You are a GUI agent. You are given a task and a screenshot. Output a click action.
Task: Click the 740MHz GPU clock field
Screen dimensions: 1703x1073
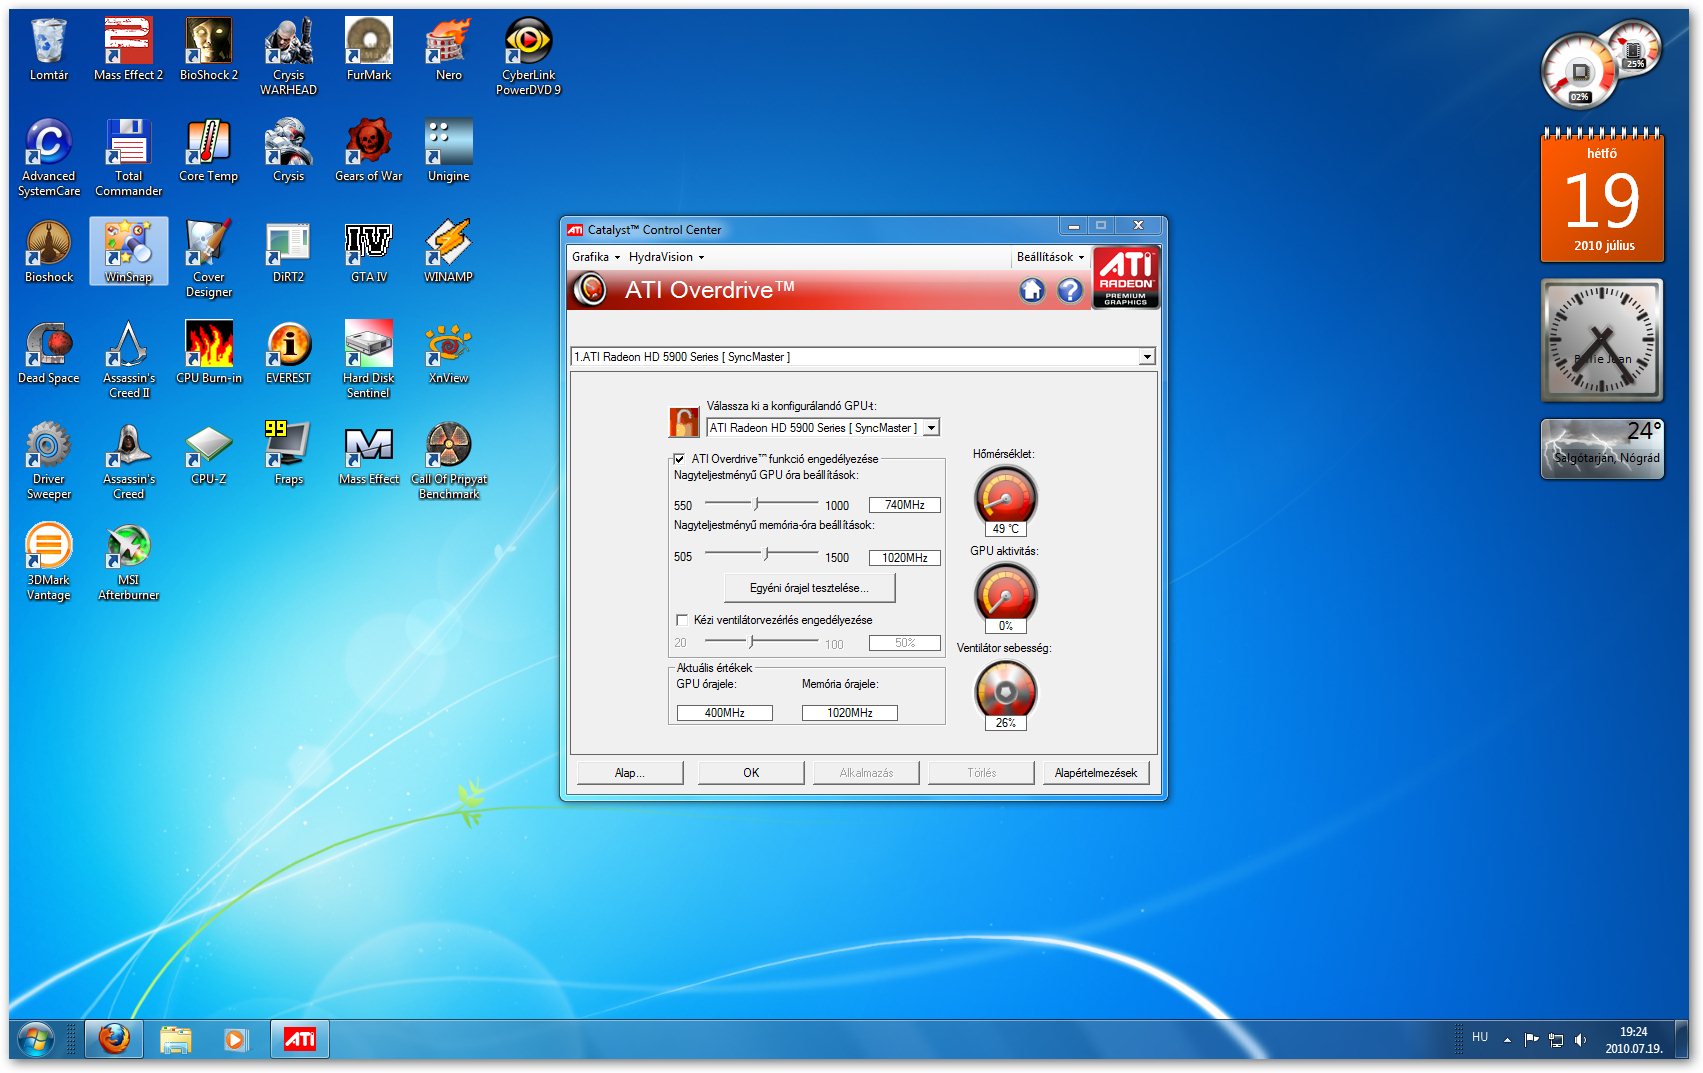pyautogui.click(x=904, y=505)
